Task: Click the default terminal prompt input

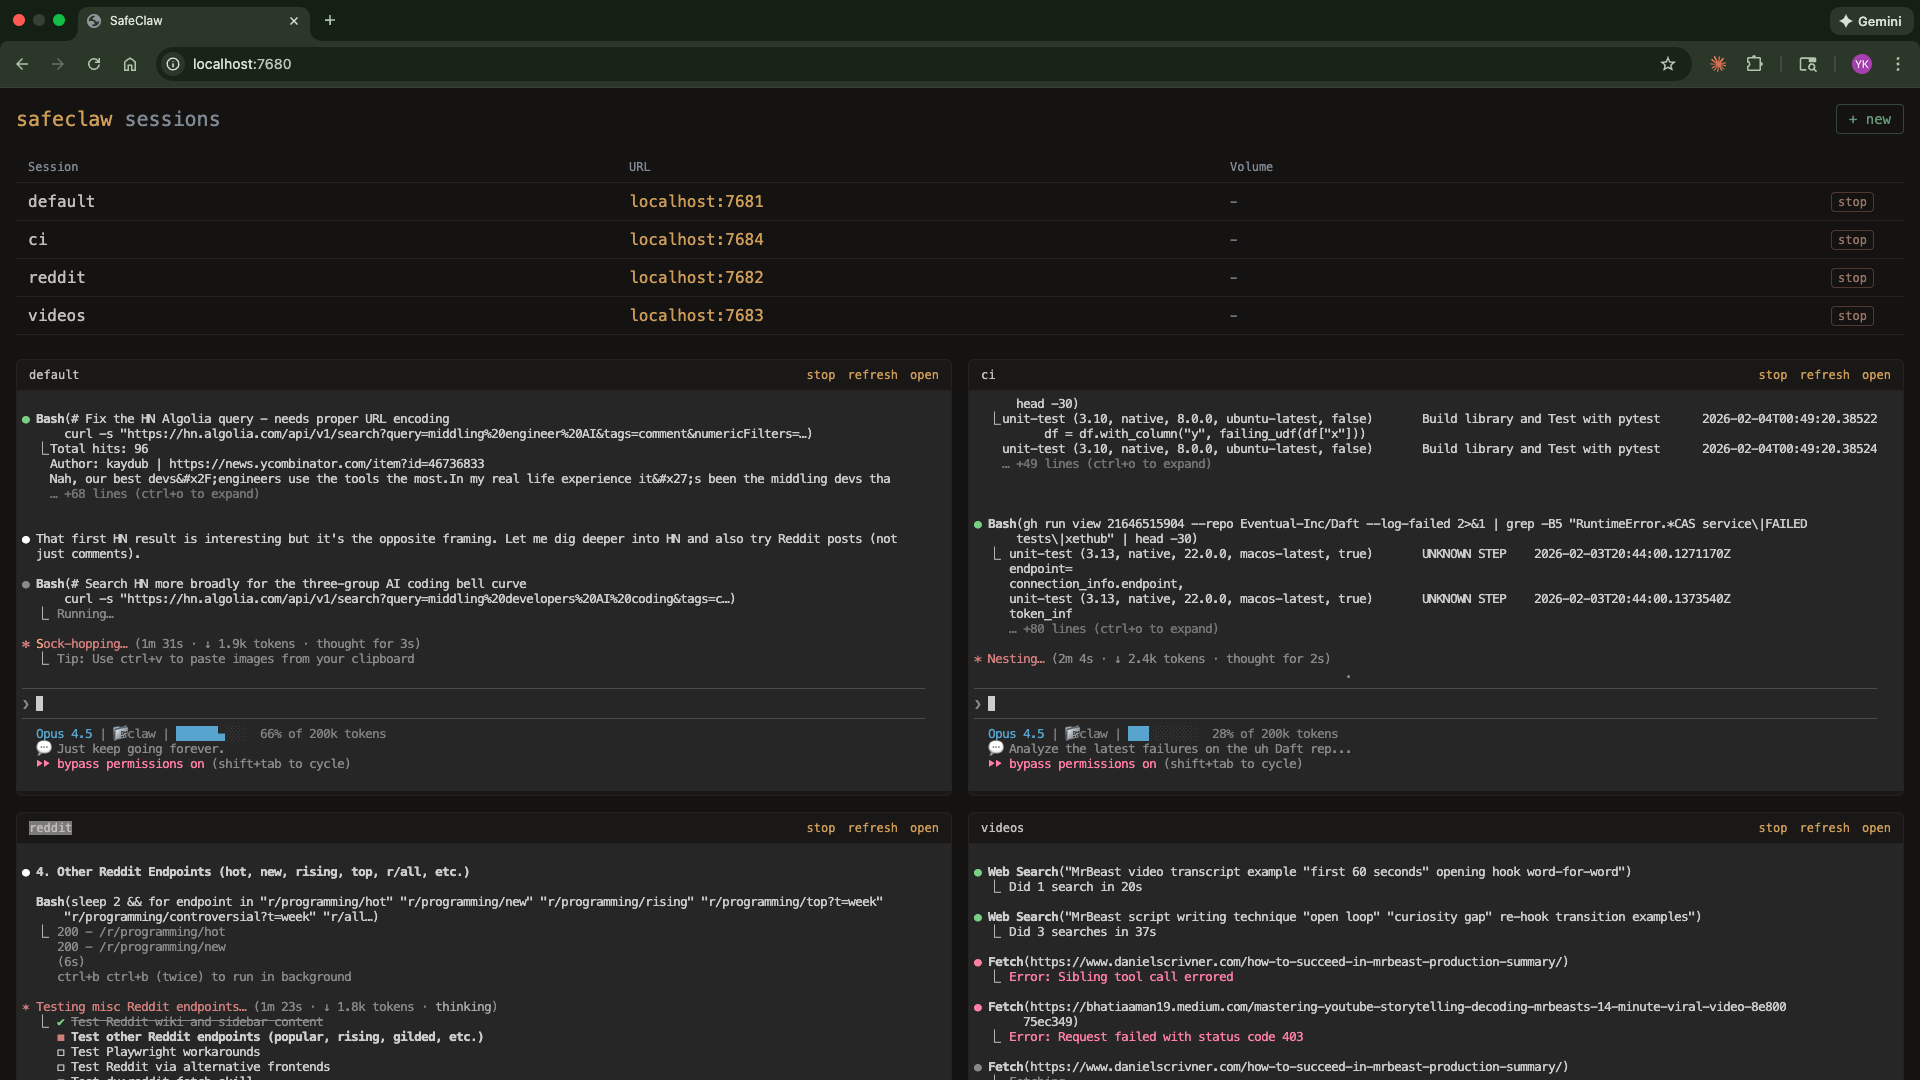Action: (474, 704)
